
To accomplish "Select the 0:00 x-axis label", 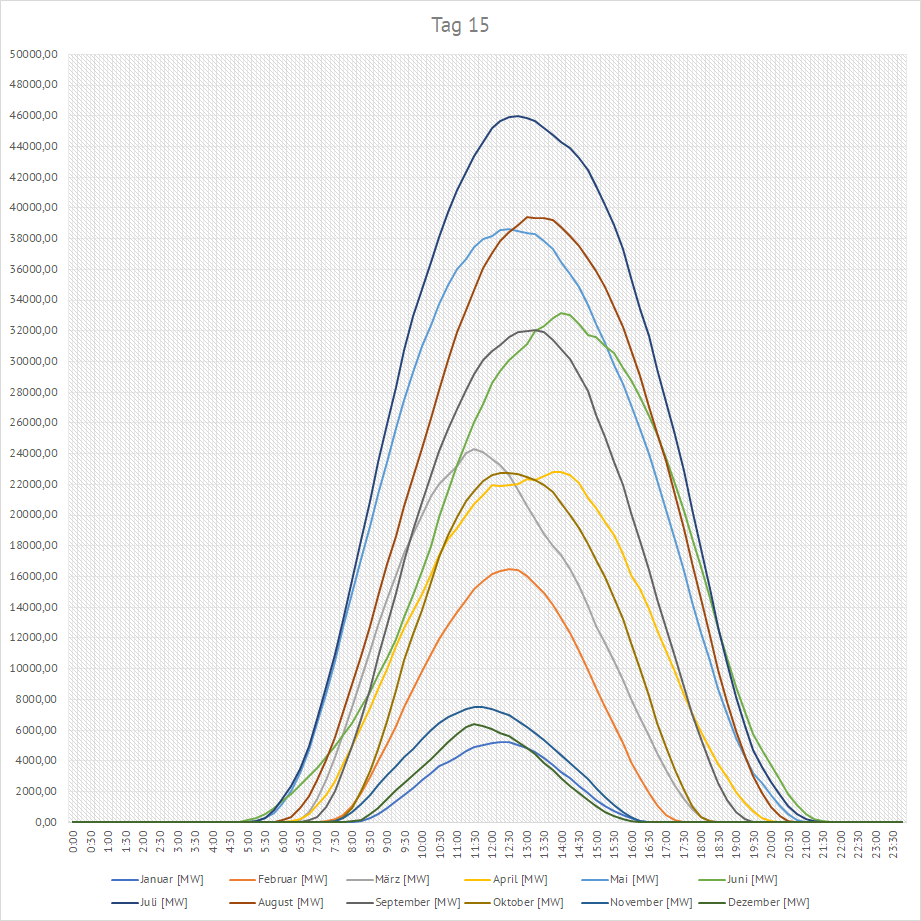I will coord(74,842).
